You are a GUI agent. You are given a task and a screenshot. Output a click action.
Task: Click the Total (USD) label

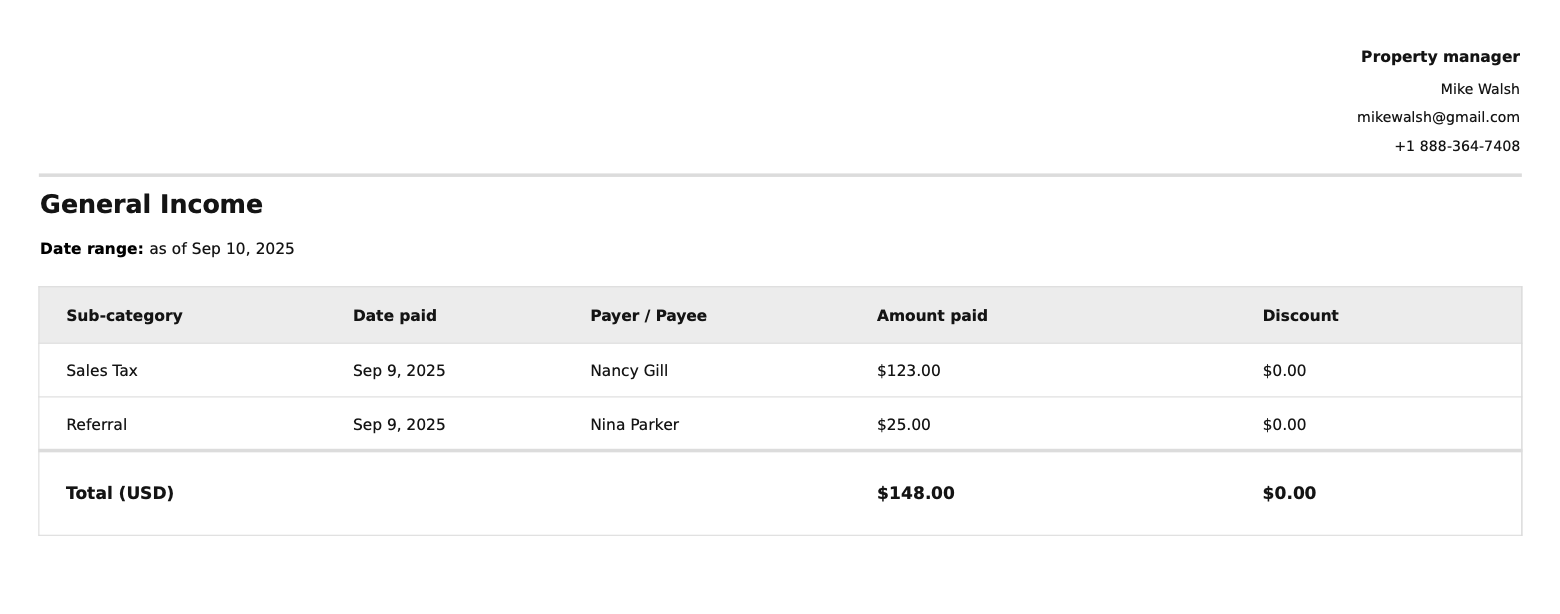120,493
